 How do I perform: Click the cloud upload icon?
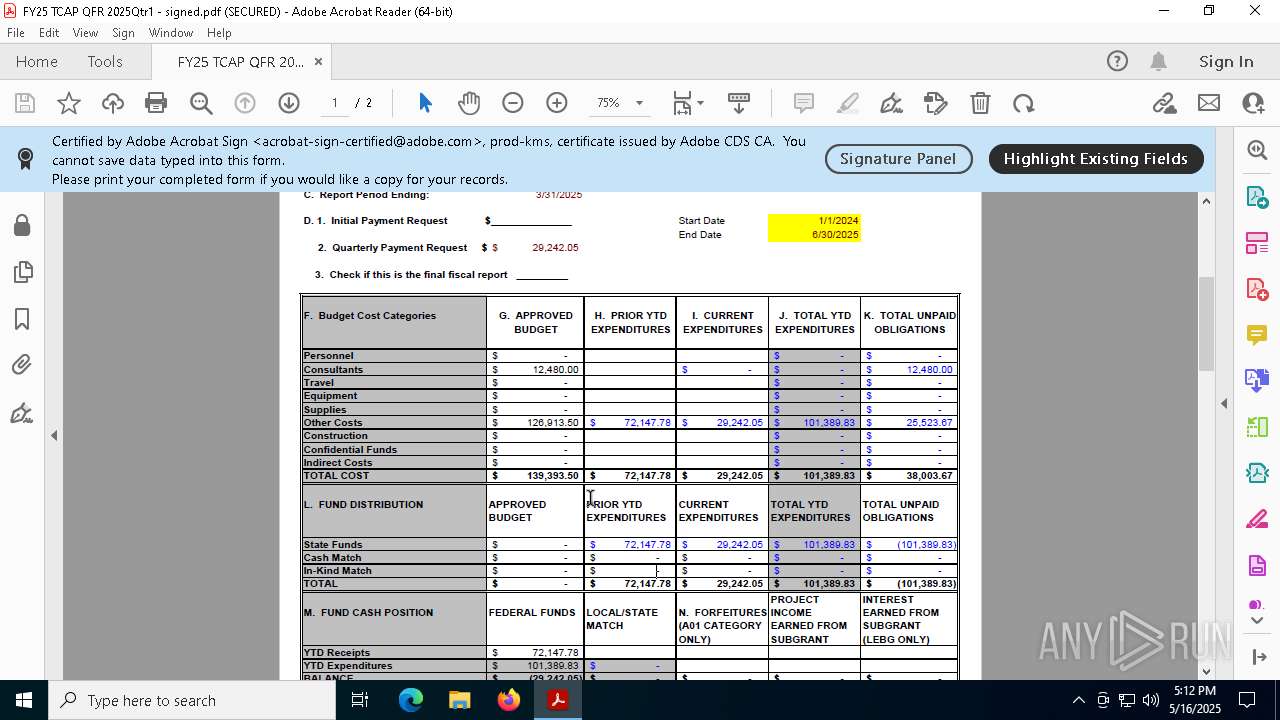113,103
